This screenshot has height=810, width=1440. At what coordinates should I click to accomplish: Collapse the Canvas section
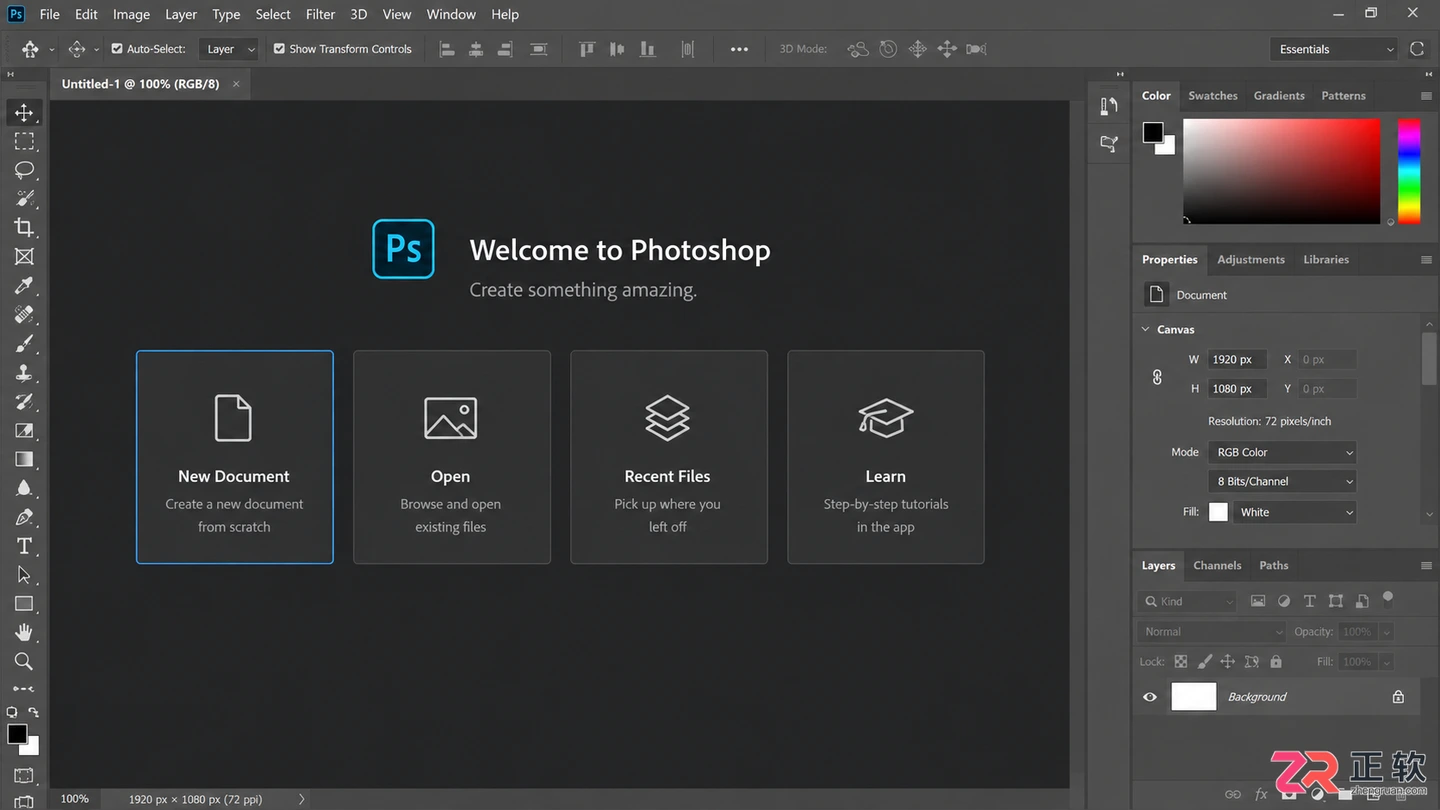(1146, 329)
